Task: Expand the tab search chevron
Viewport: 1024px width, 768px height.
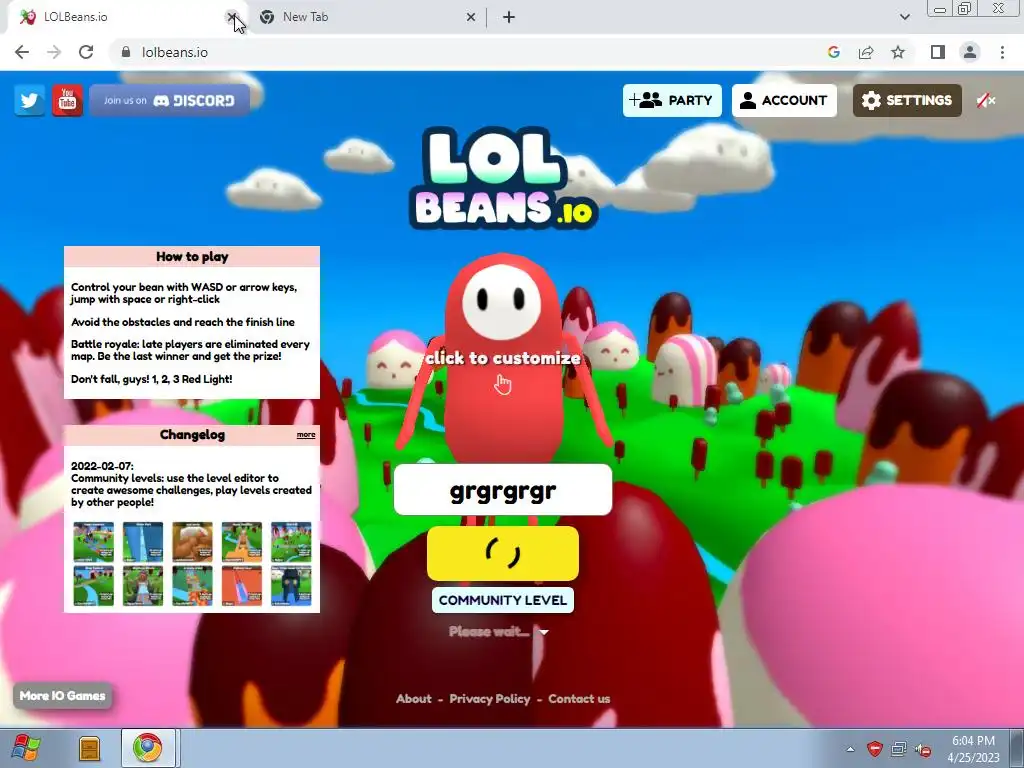Action: click(x=904, y=17)
